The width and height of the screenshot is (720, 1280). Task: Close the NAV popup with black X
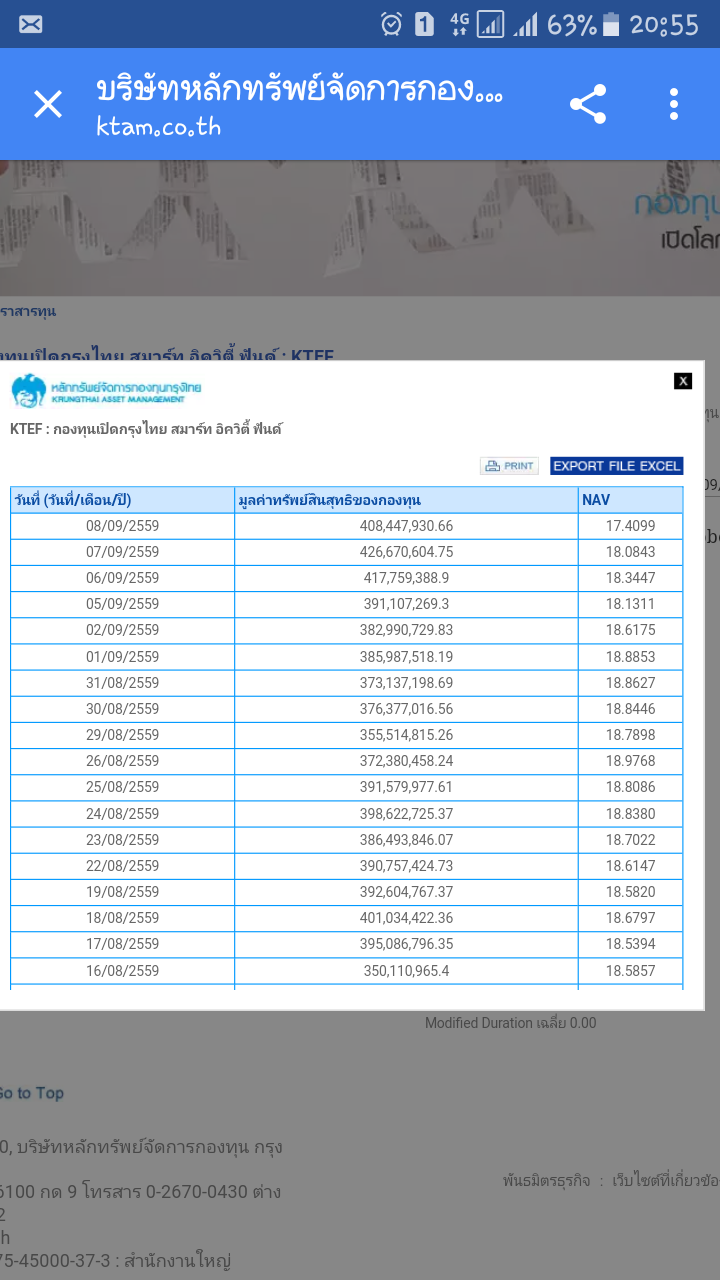pos(683,380)
